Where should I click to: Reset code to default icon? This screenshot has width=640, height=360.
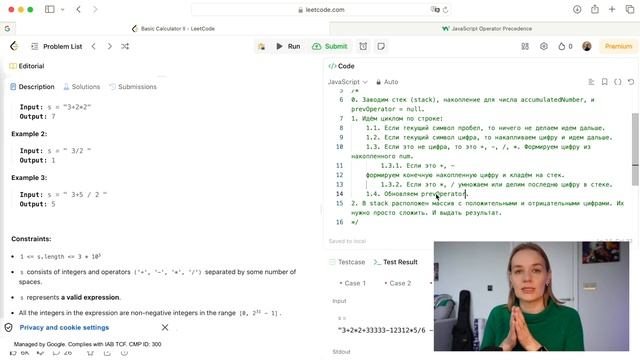pos(631,82)
